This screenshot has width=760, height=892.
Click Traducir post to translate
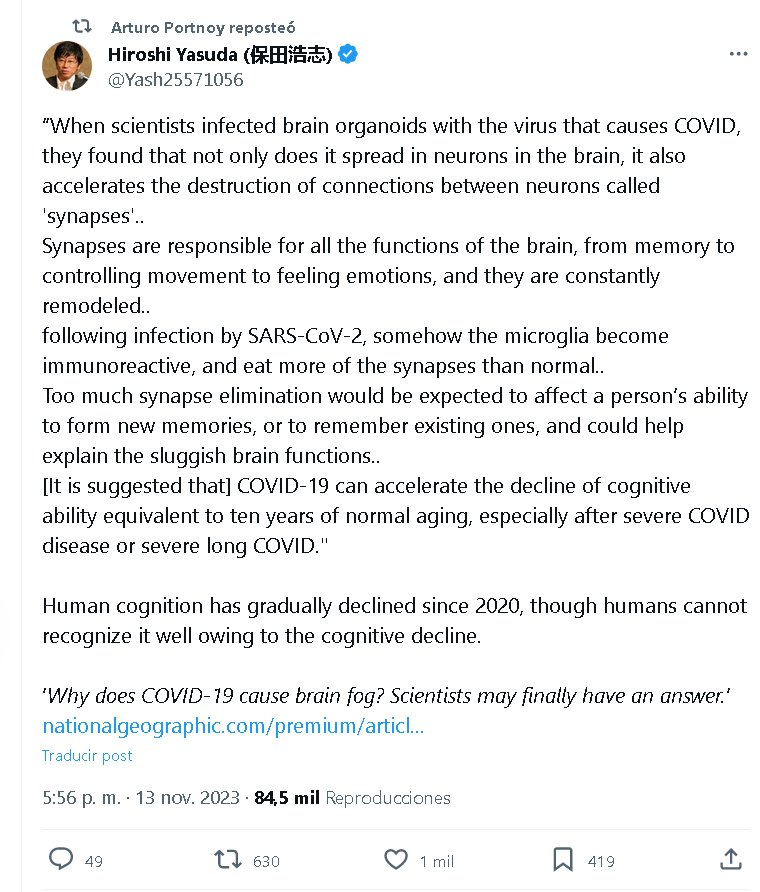pos(87,756)
